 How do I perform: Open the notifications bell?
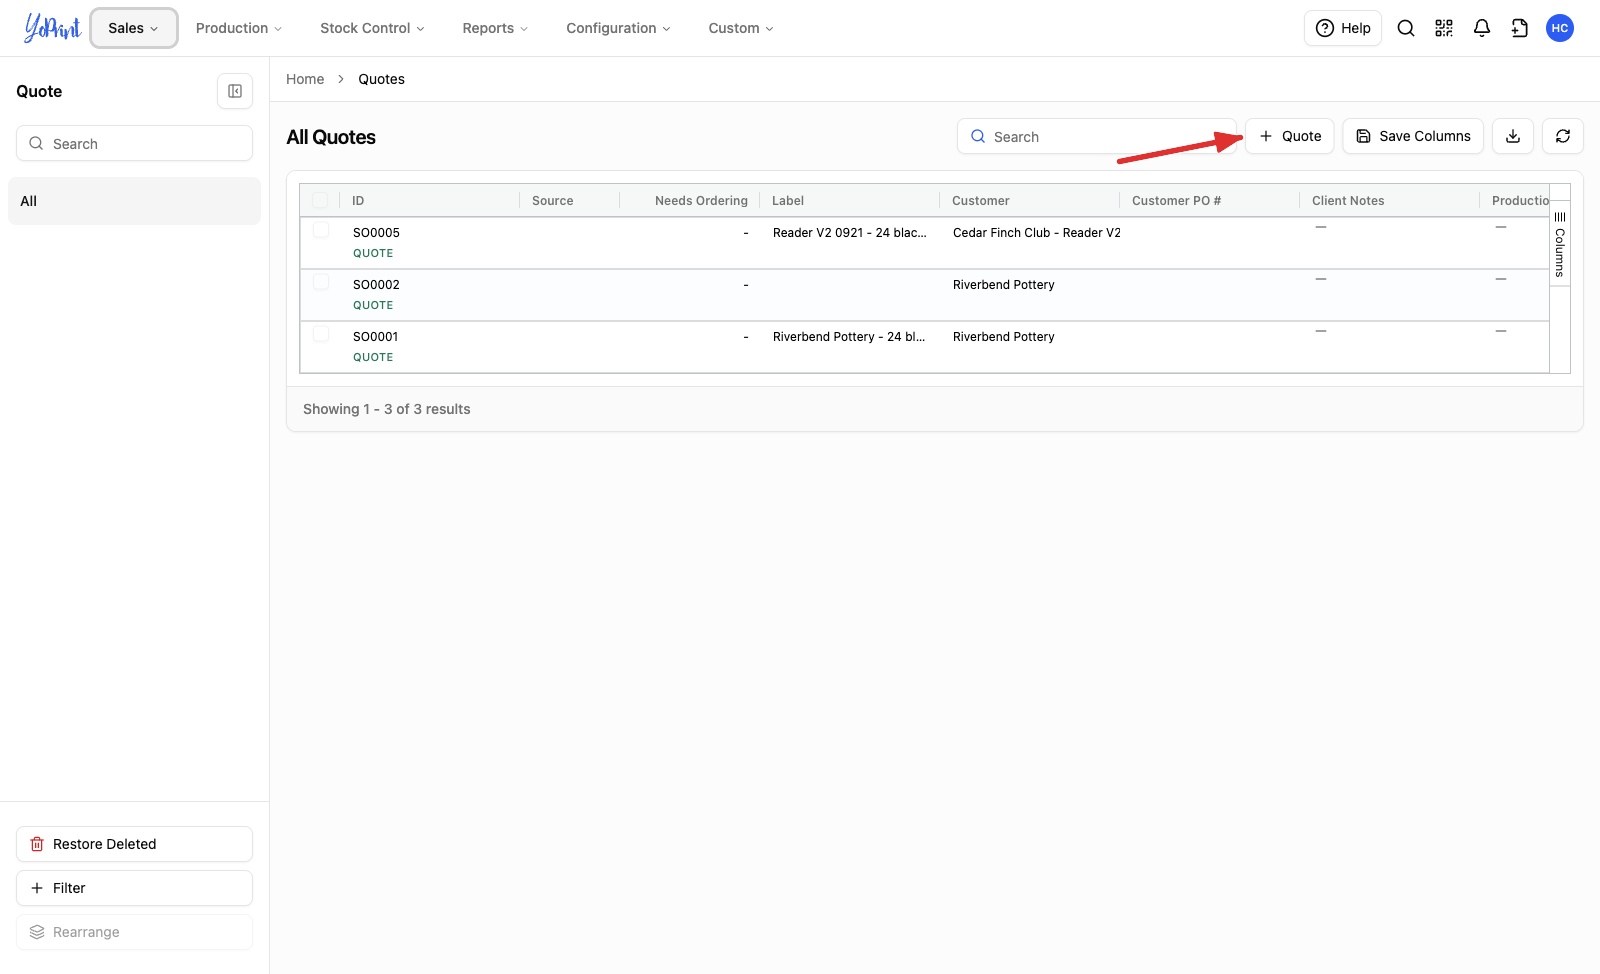[1482, 28]
